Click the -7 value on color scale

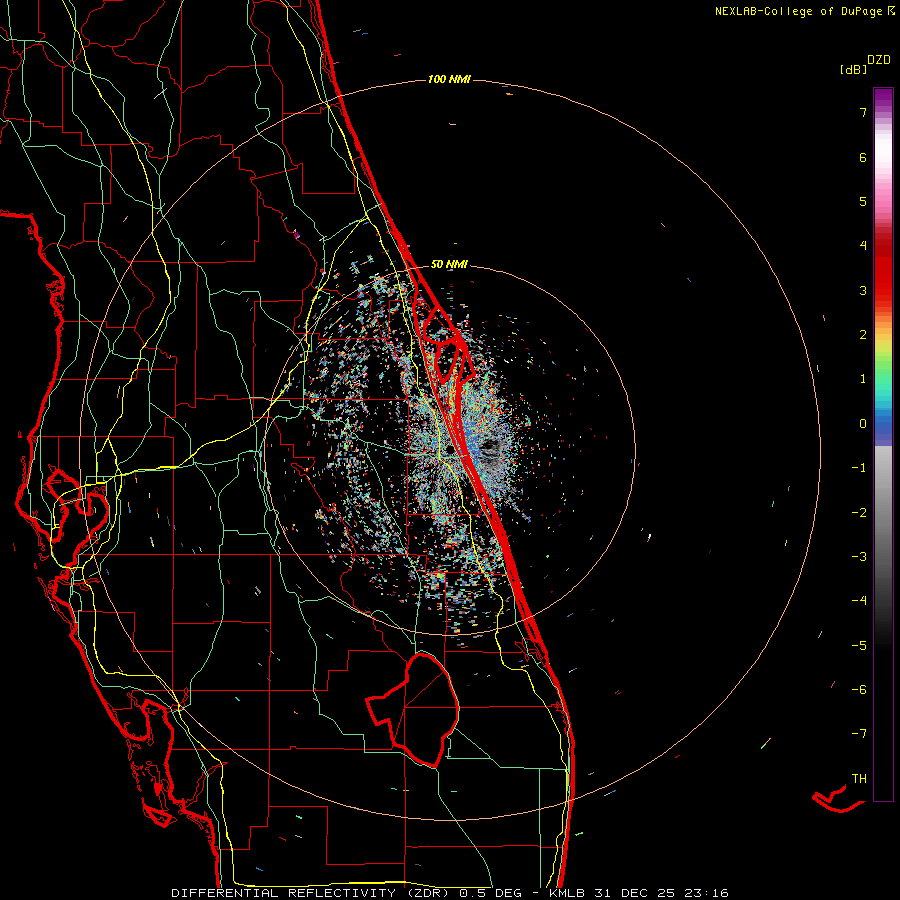[x=859, y=734]
